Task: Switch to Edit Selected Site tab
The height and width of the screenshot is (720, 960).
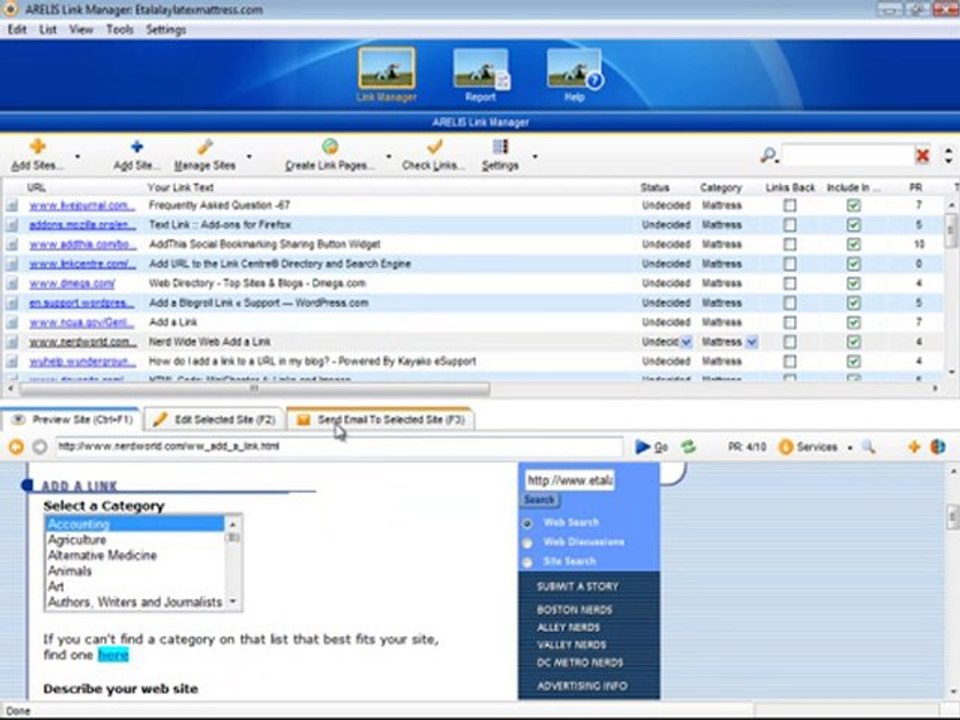Action: point(215,419)
